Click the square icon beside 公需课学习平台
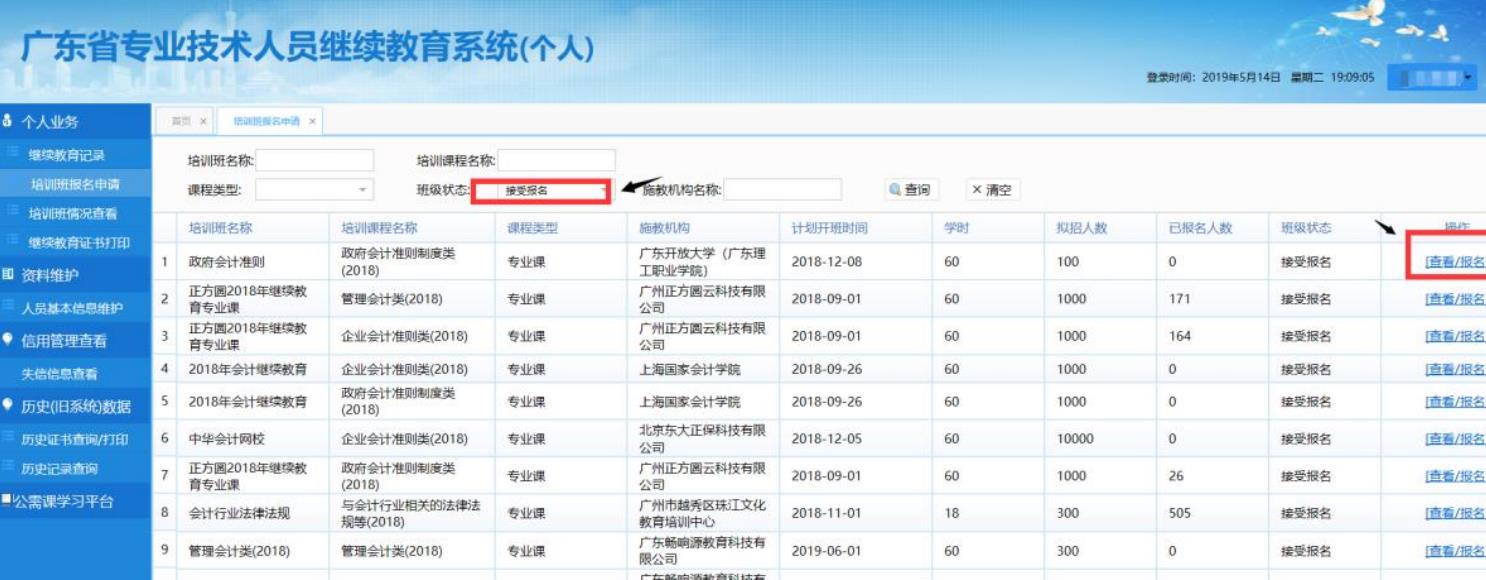This screenshot has width=1486, height=580. pos(6,501)
